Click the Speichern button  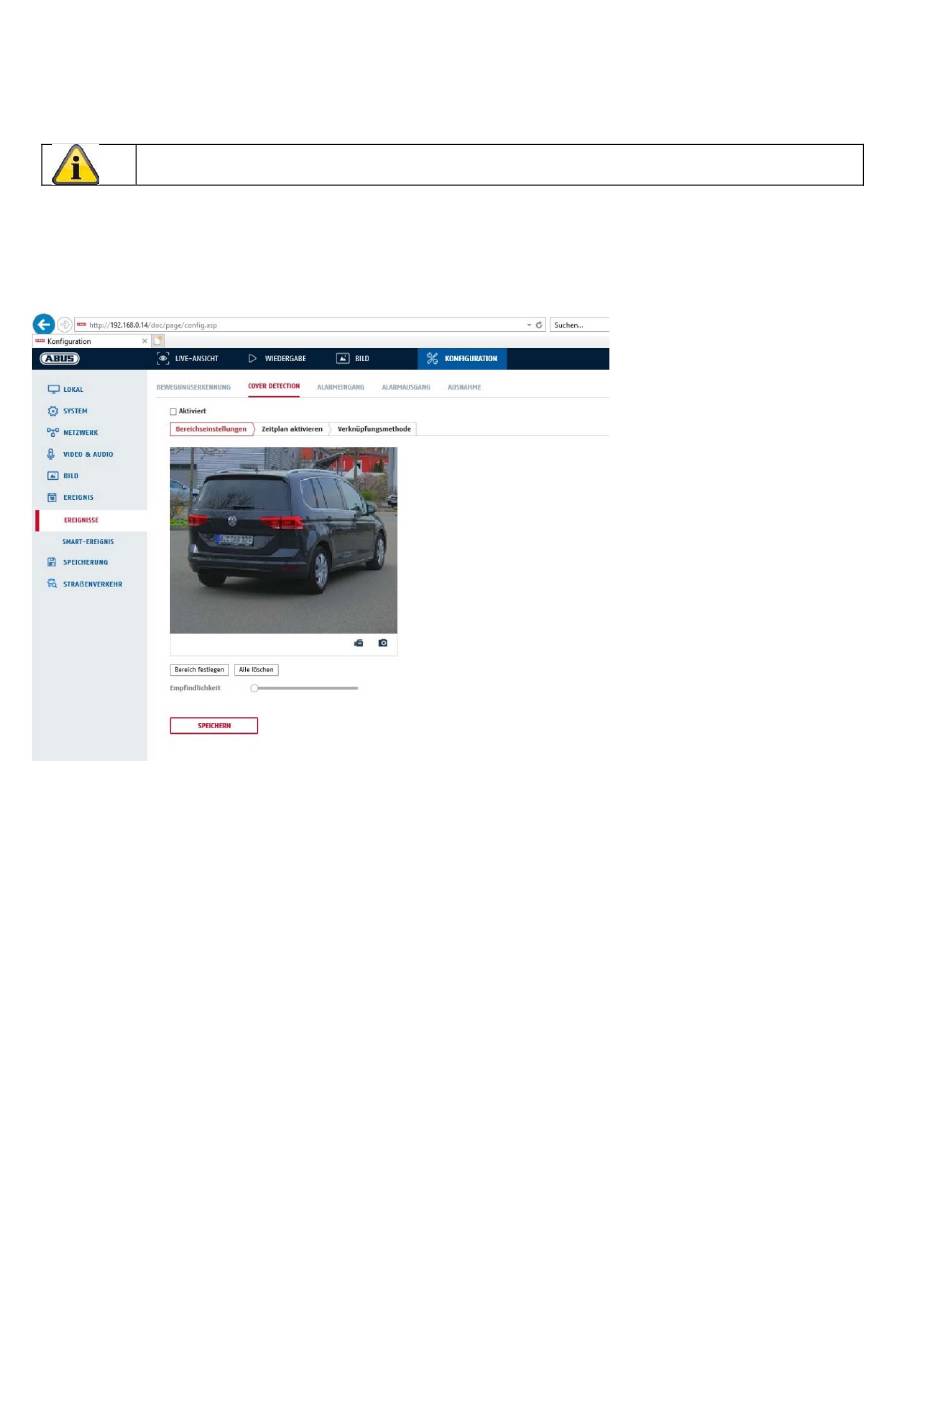(x=214, y=726)
